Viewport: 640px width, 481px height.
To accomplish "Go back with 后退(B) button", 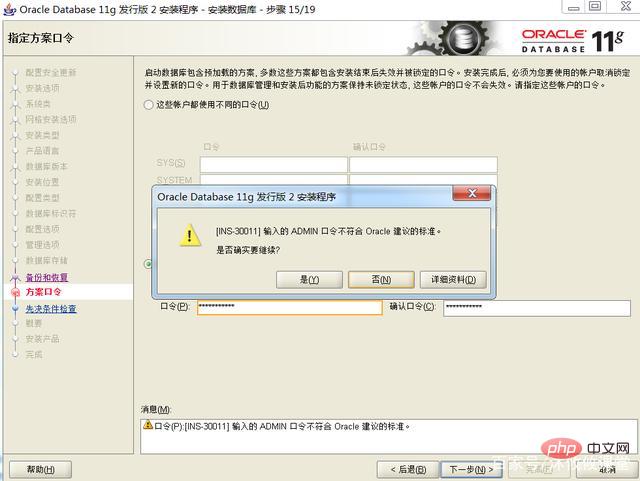I will click(408, 470).
